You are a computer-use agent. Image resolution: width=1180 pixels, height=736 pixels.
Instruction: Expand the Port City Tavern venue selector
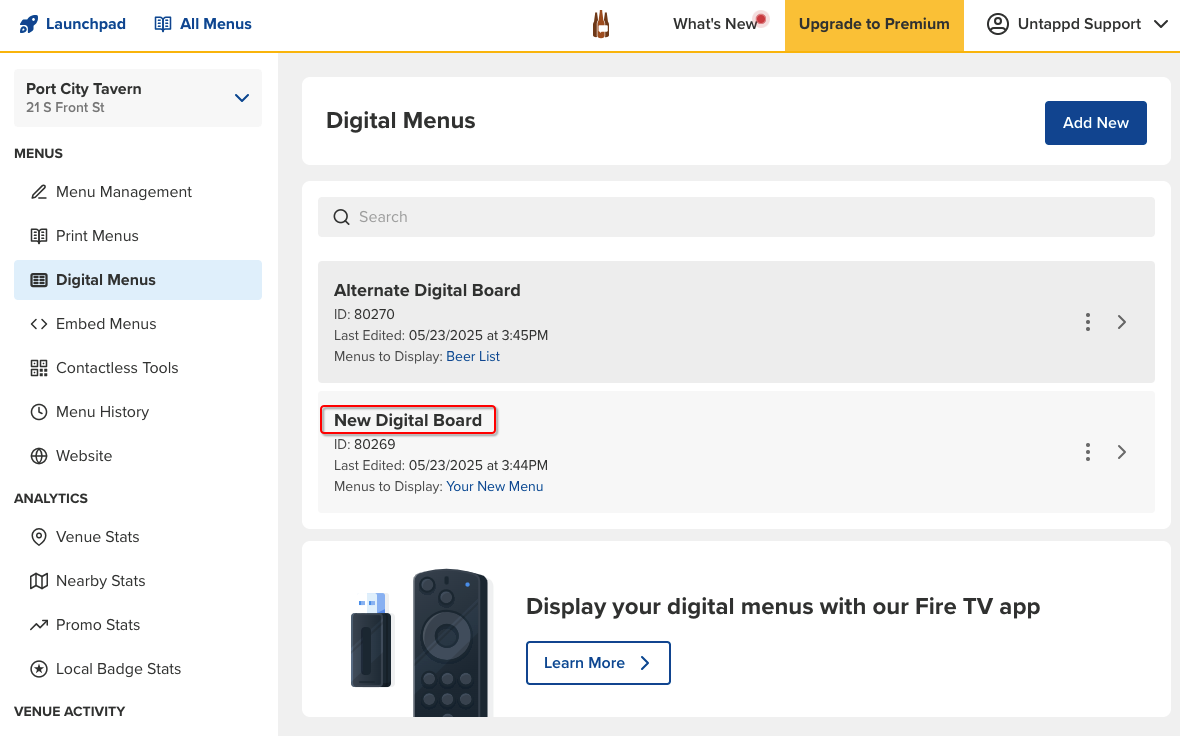click(x=242, y=98)
